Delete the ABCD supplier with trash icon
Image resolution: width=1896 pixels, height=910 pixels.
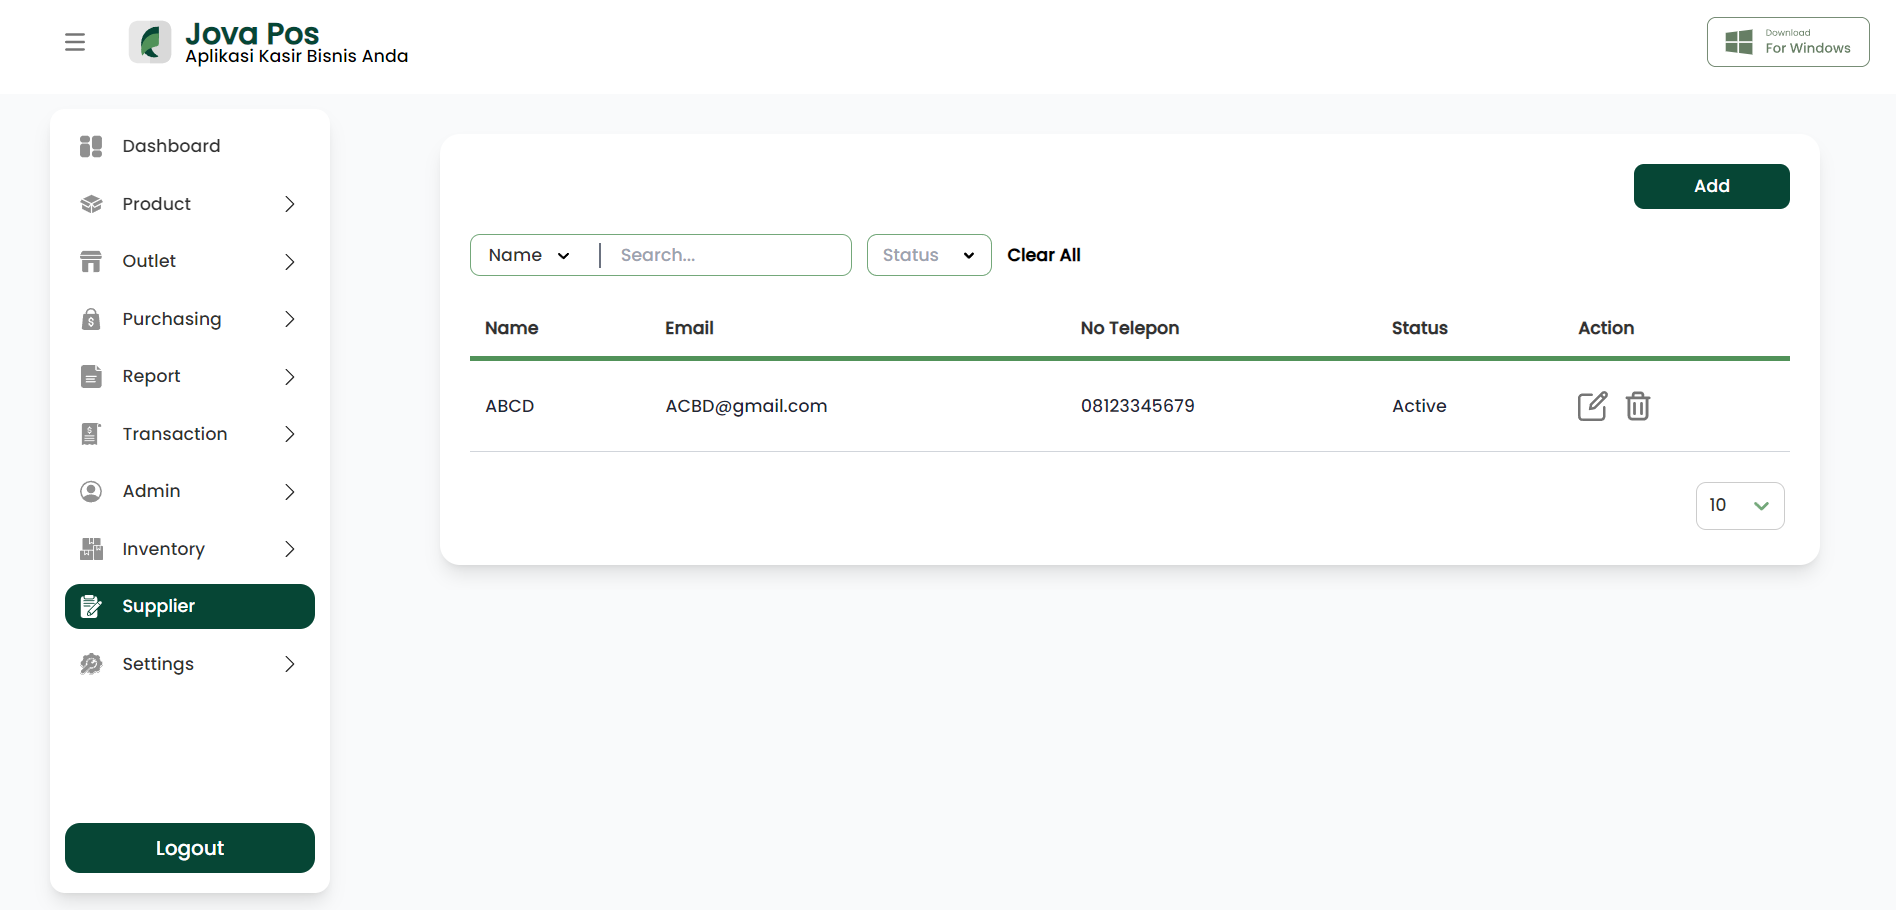tap(1638, 406)
